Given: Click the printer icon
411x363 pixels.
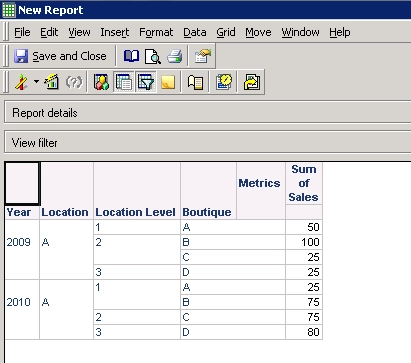Looking at the screenshot, I should coord(175,56).
